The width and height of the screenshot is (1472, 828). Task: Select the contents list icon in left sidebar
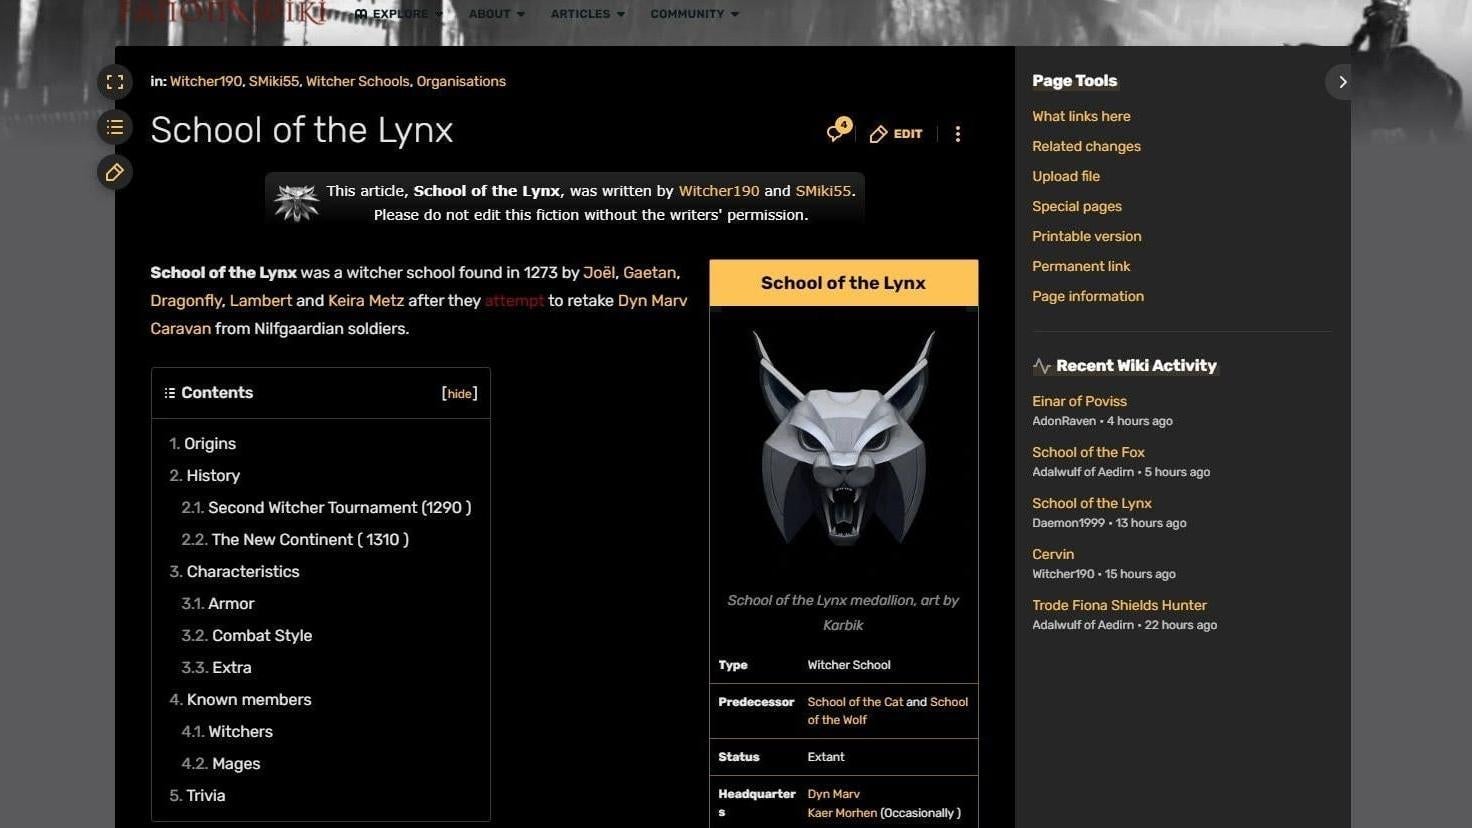pyautogui.click(x=114, y=127)
